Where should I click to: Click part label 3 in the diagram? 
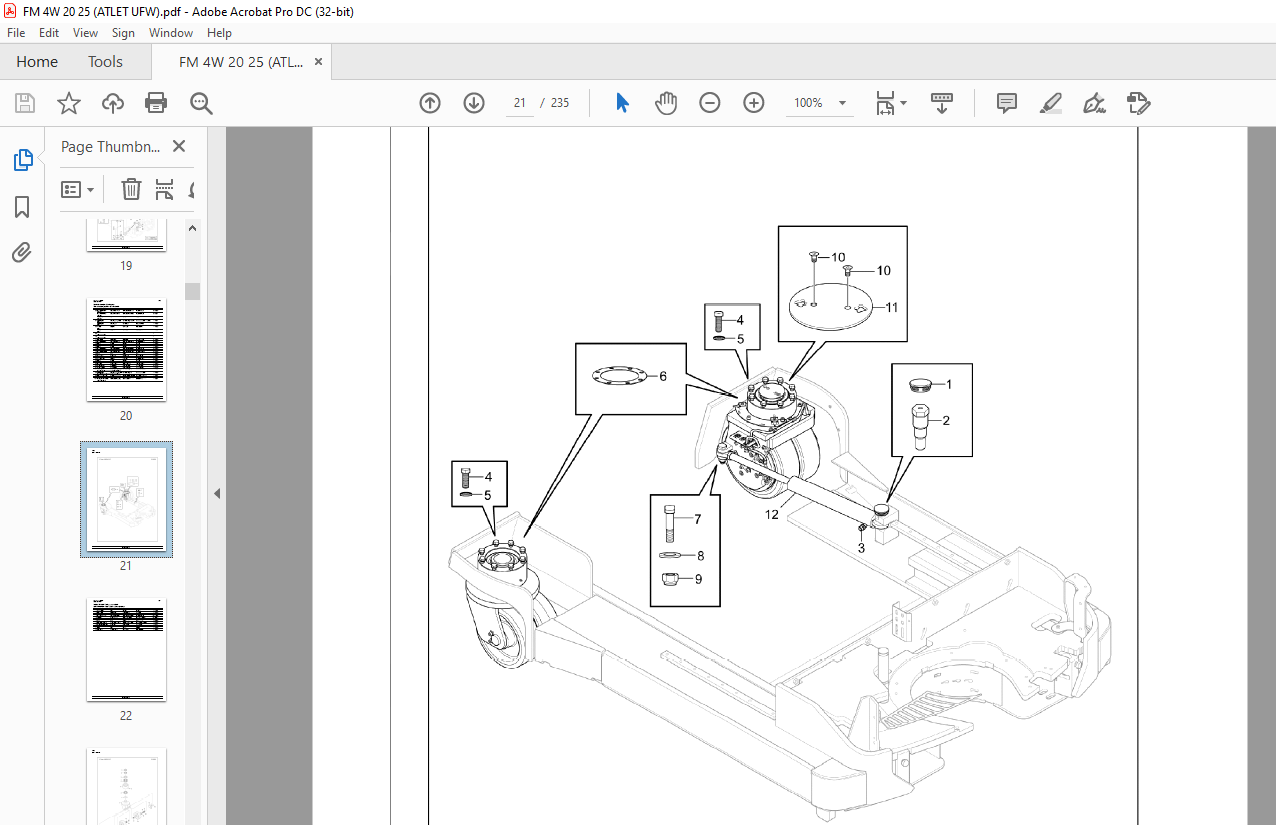point(861,547)
